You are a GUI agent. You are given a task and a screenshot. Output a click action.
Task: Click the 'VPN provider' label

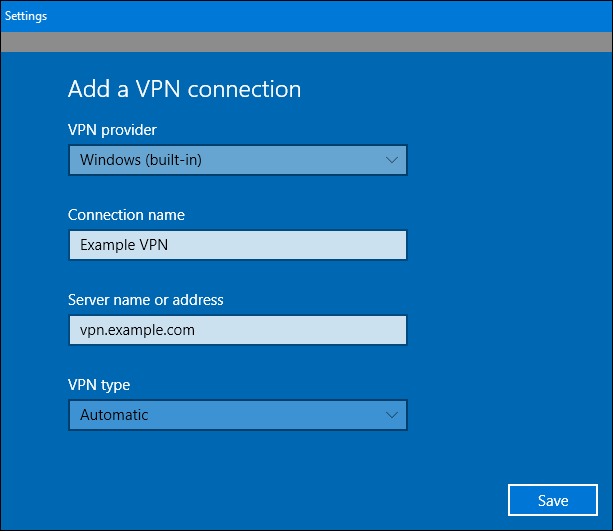(112, 130)
